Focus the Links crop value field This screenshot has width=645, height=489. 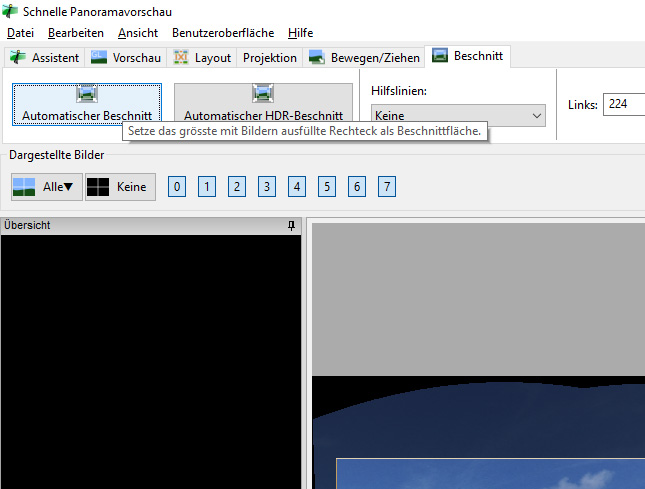(x=624, y=104)
